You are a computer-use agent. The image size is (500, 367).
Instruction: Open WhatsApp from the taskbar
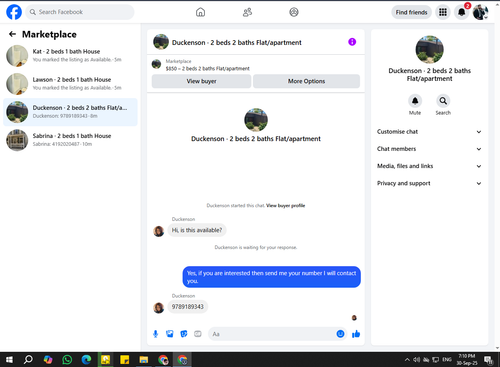coord(67,360)
